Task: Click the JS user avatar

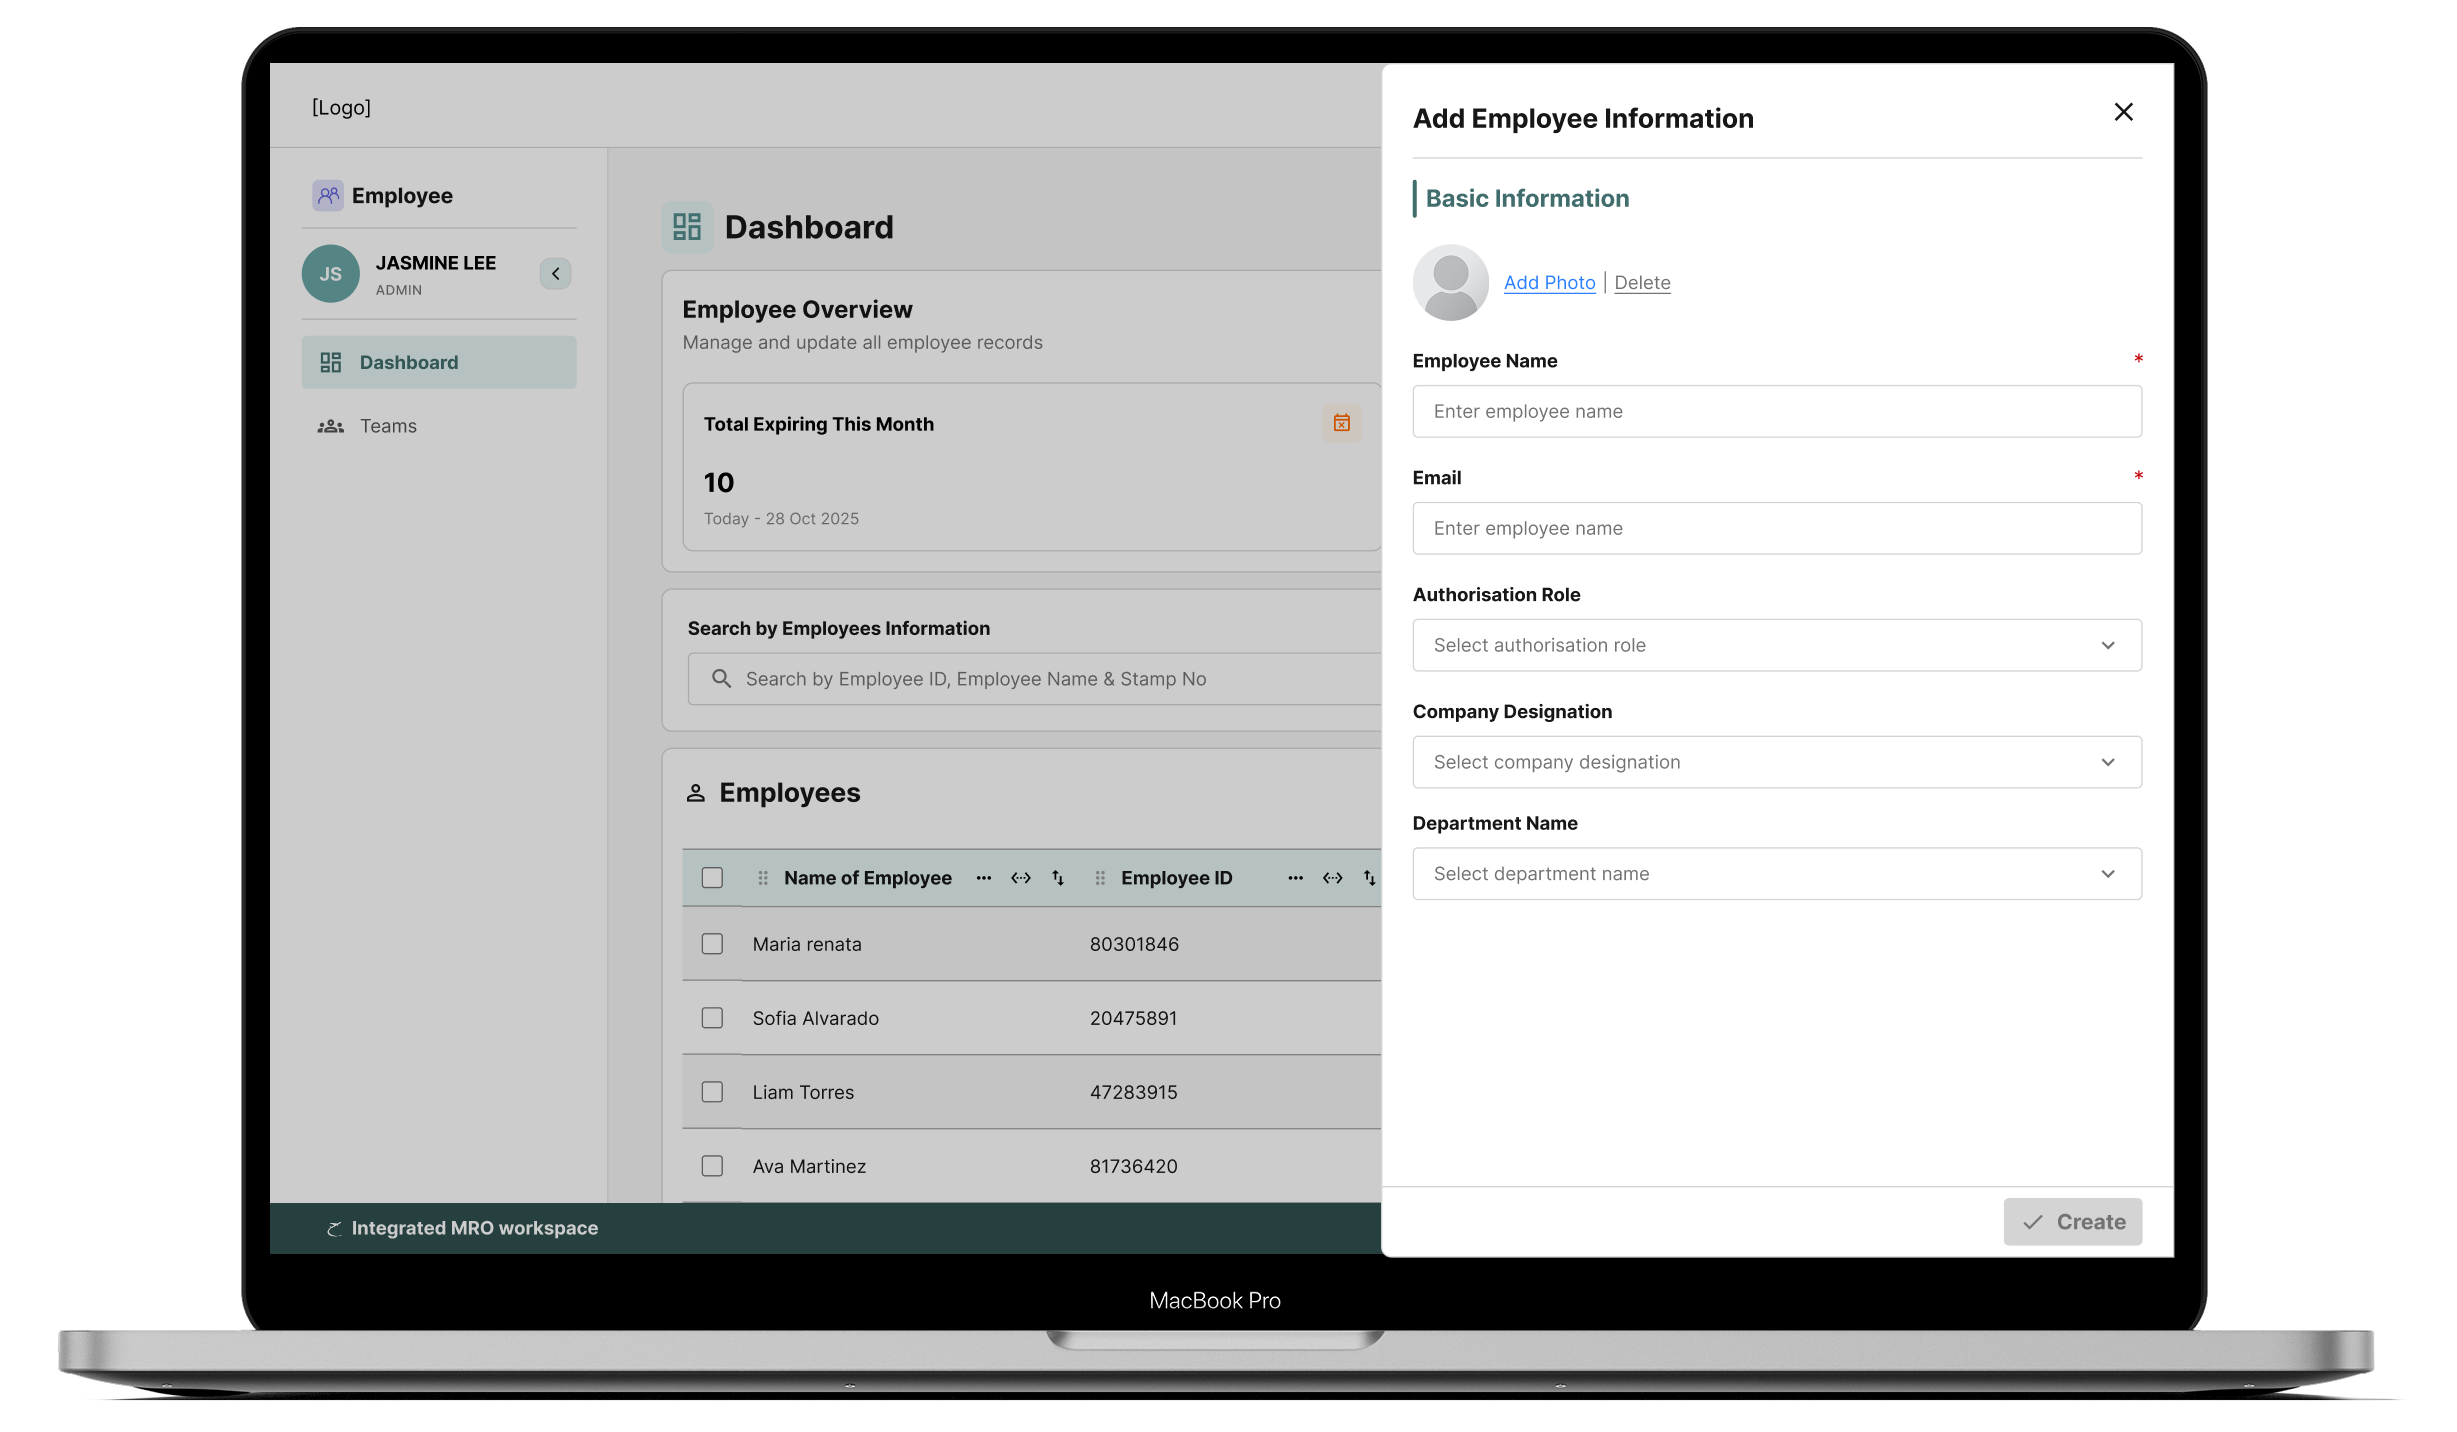Action: click(331, 274)
